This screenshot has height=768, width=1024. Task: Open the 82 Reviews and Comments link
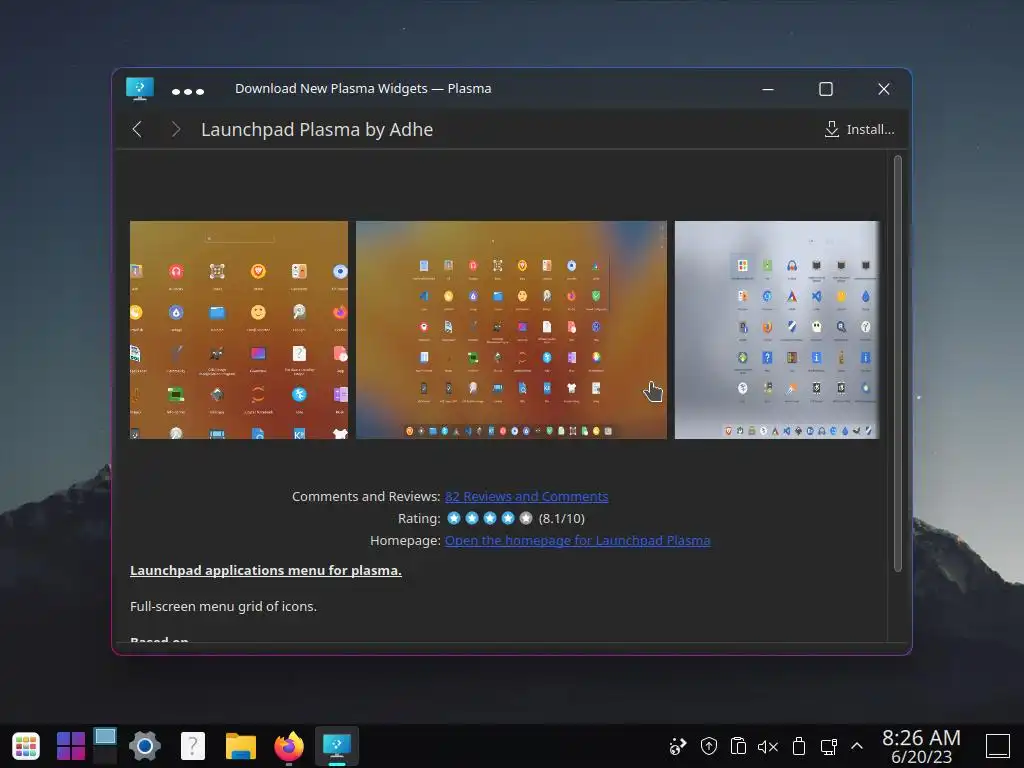526,496
